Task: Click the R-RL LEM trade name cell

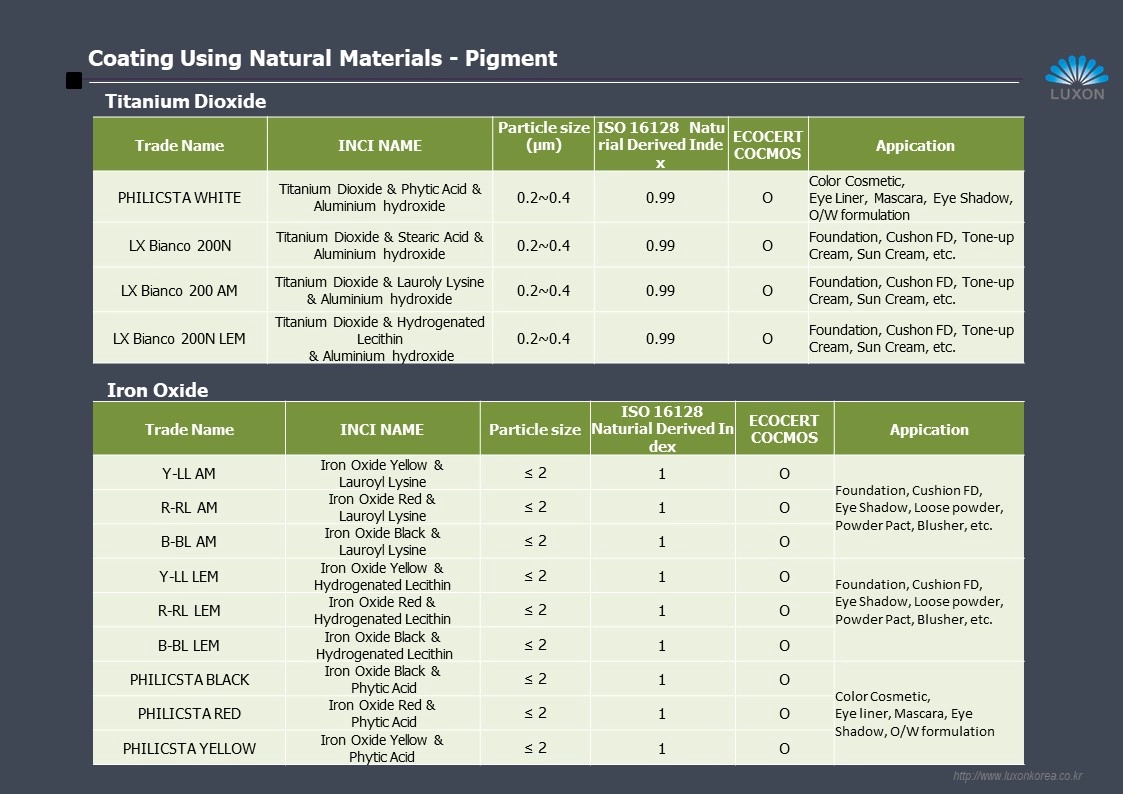Action: [x=189, y=610]
